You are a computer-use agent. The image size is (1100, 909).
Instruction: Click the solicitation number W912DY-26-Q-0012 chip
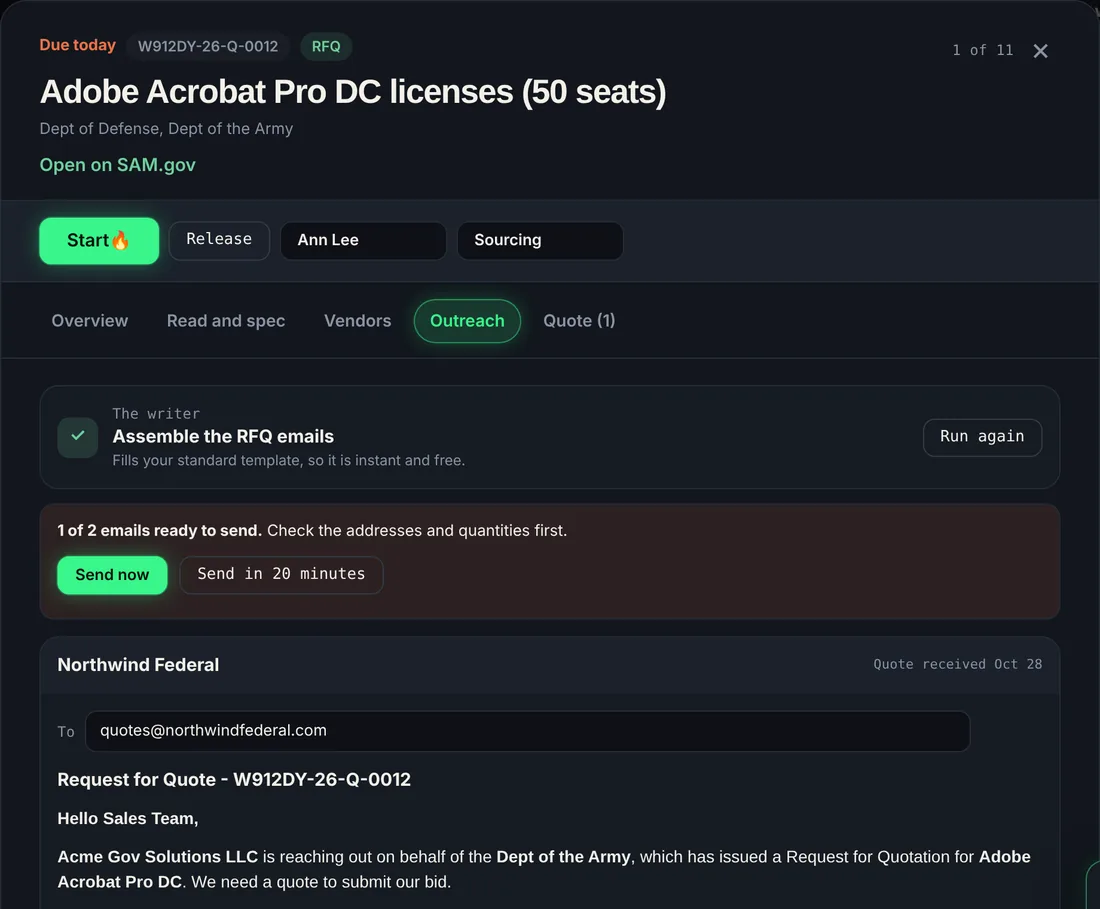208,46
